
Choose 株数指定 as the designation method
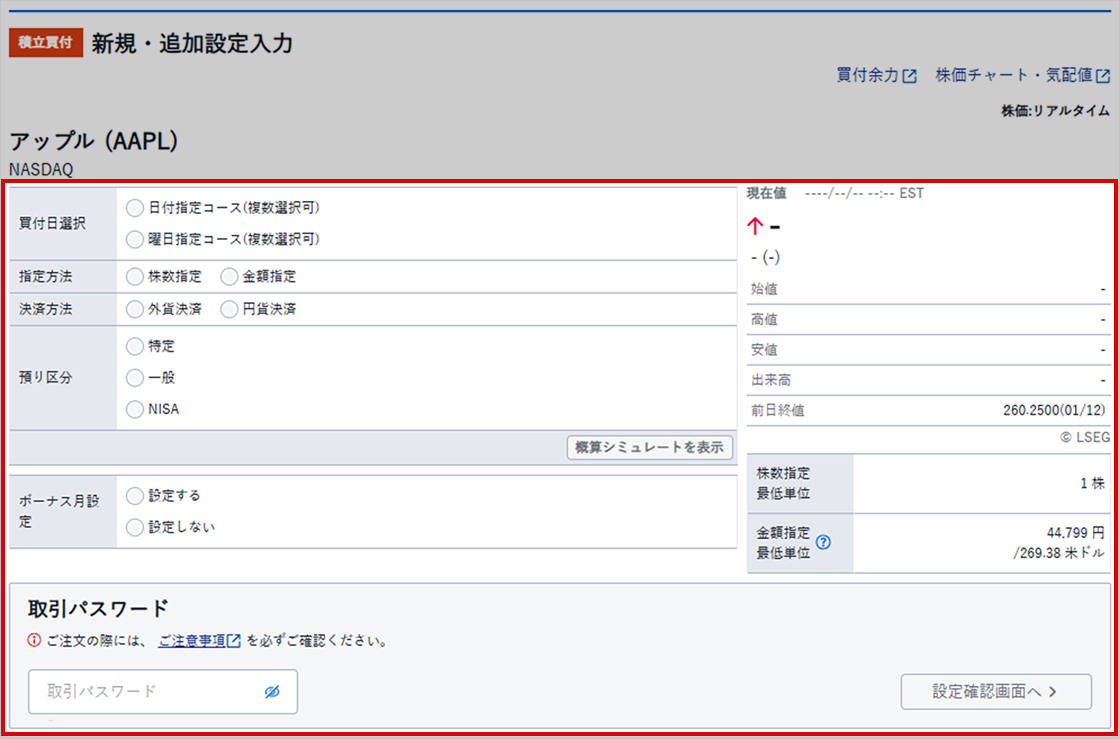[135, 277]
